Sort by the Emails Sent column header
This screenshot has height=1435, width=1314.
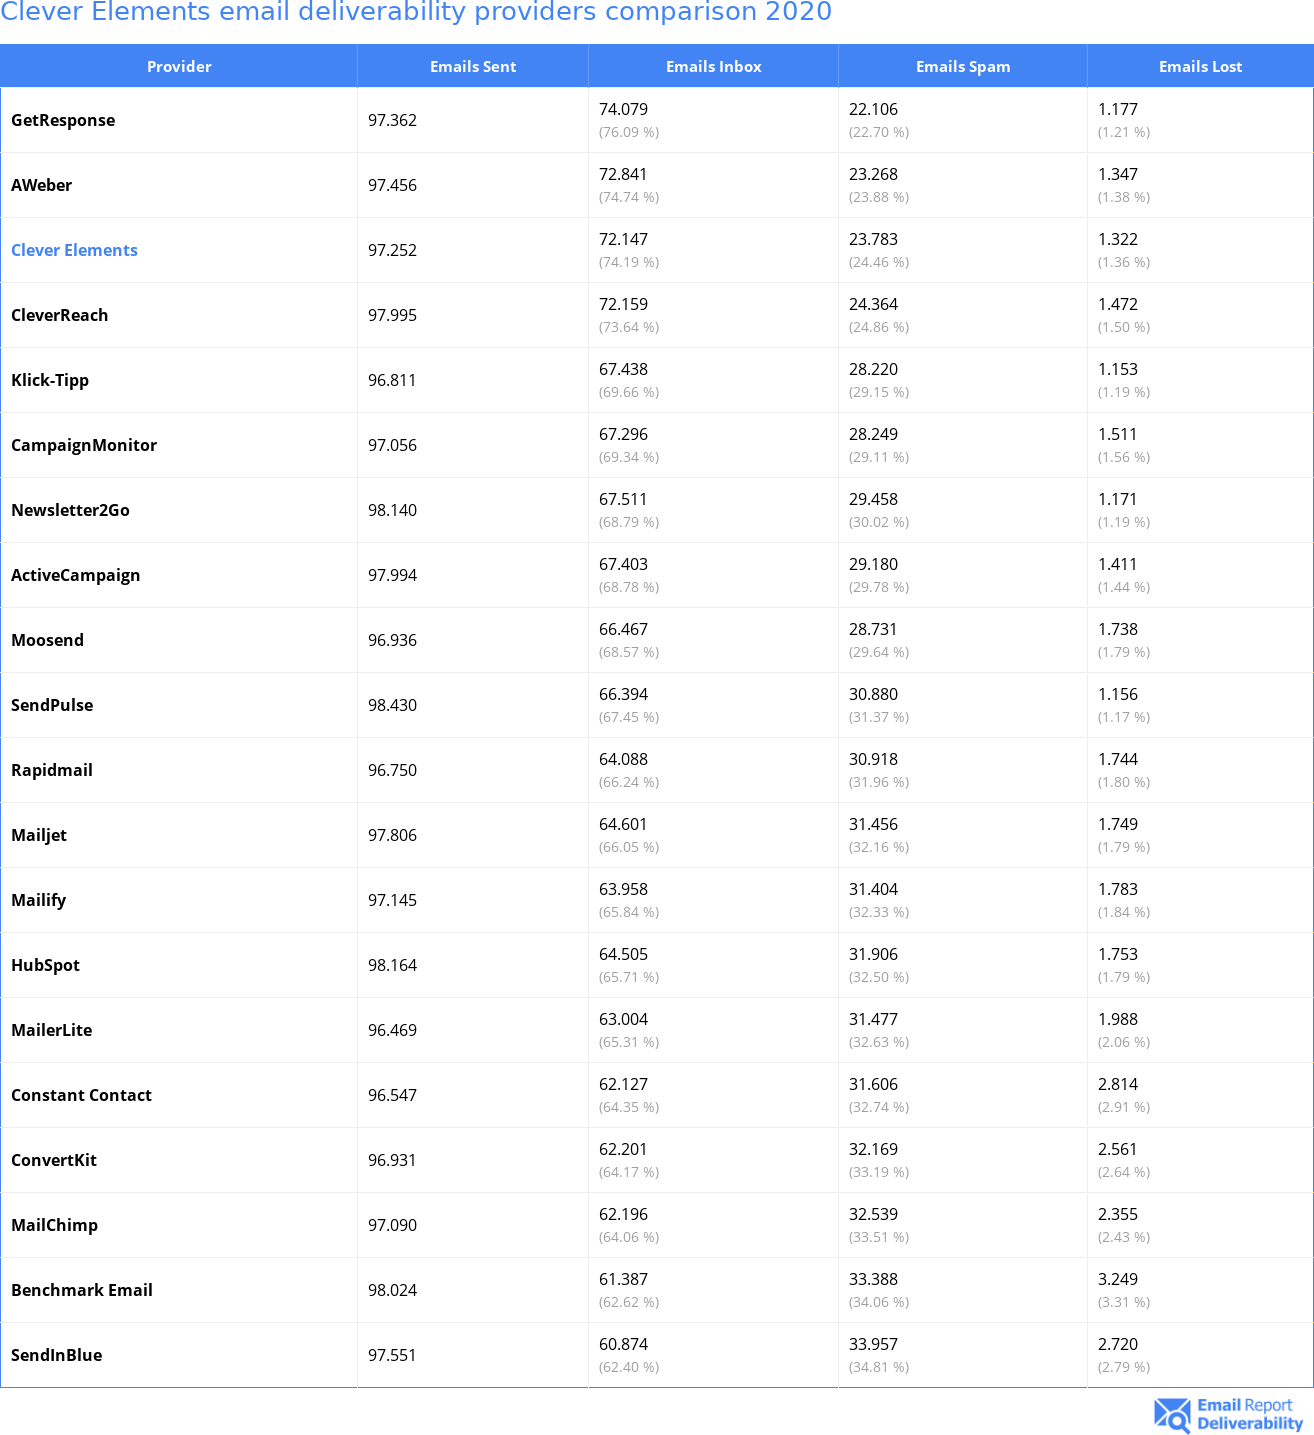[473, 67]
